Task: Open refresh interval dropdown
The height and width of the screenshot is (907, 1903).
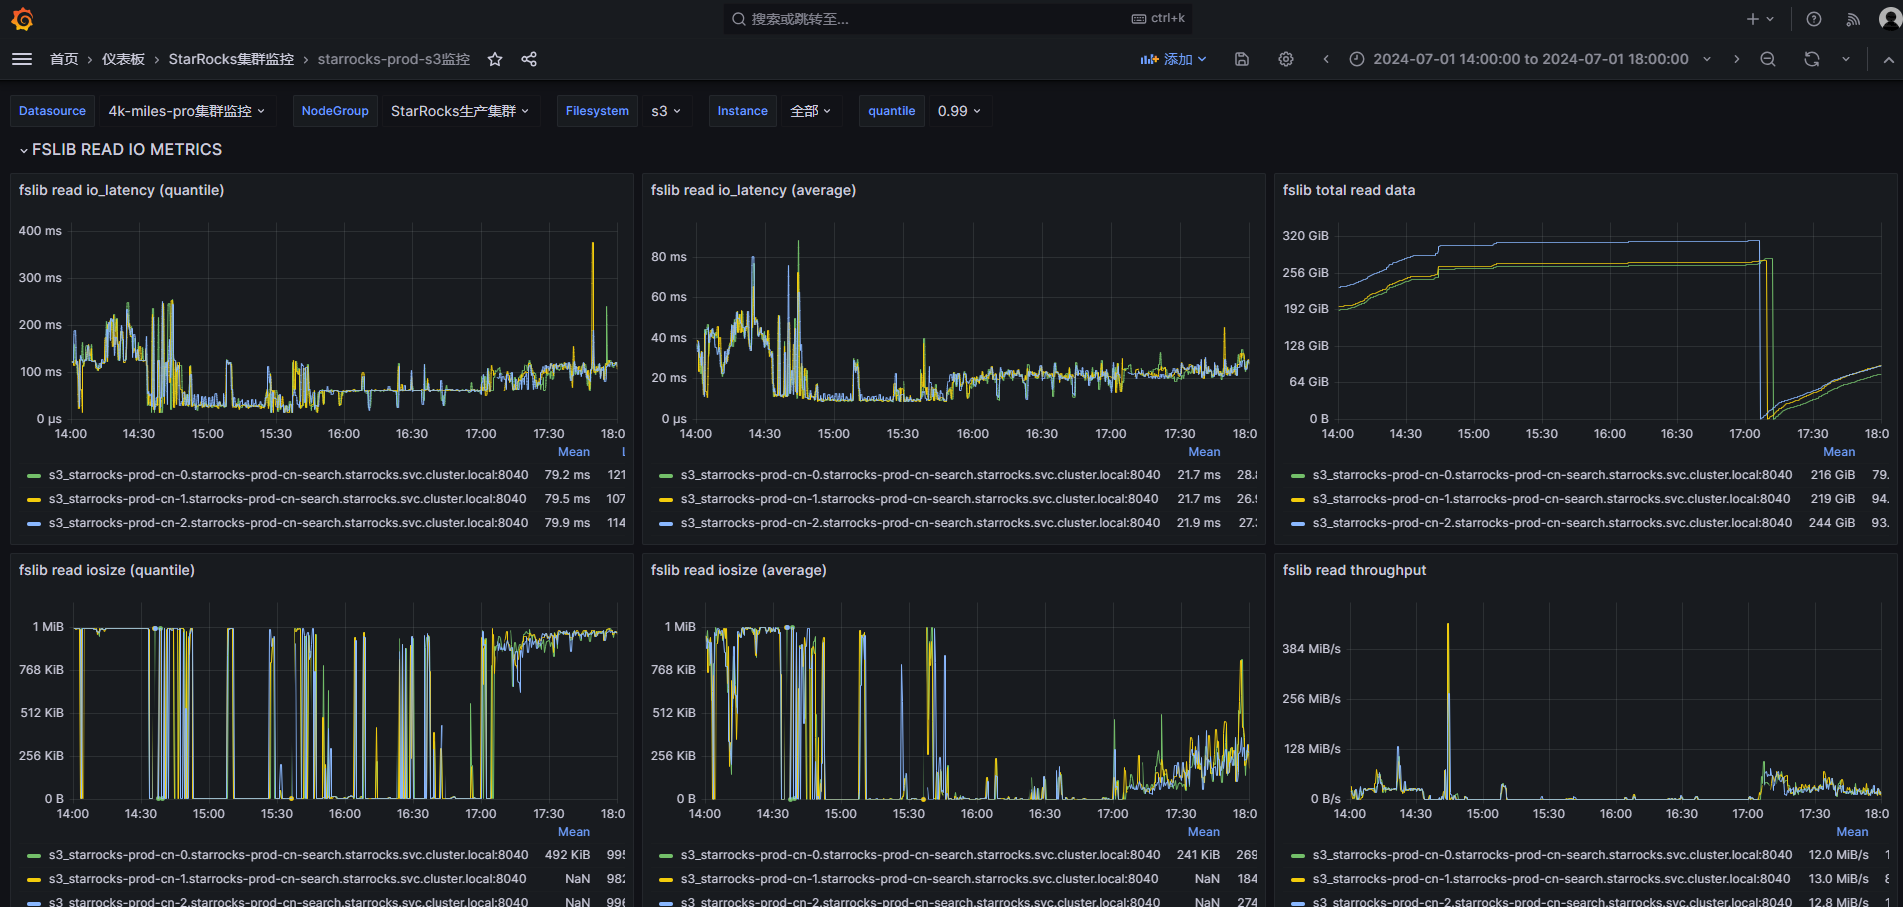Action: coord(1846,59)
